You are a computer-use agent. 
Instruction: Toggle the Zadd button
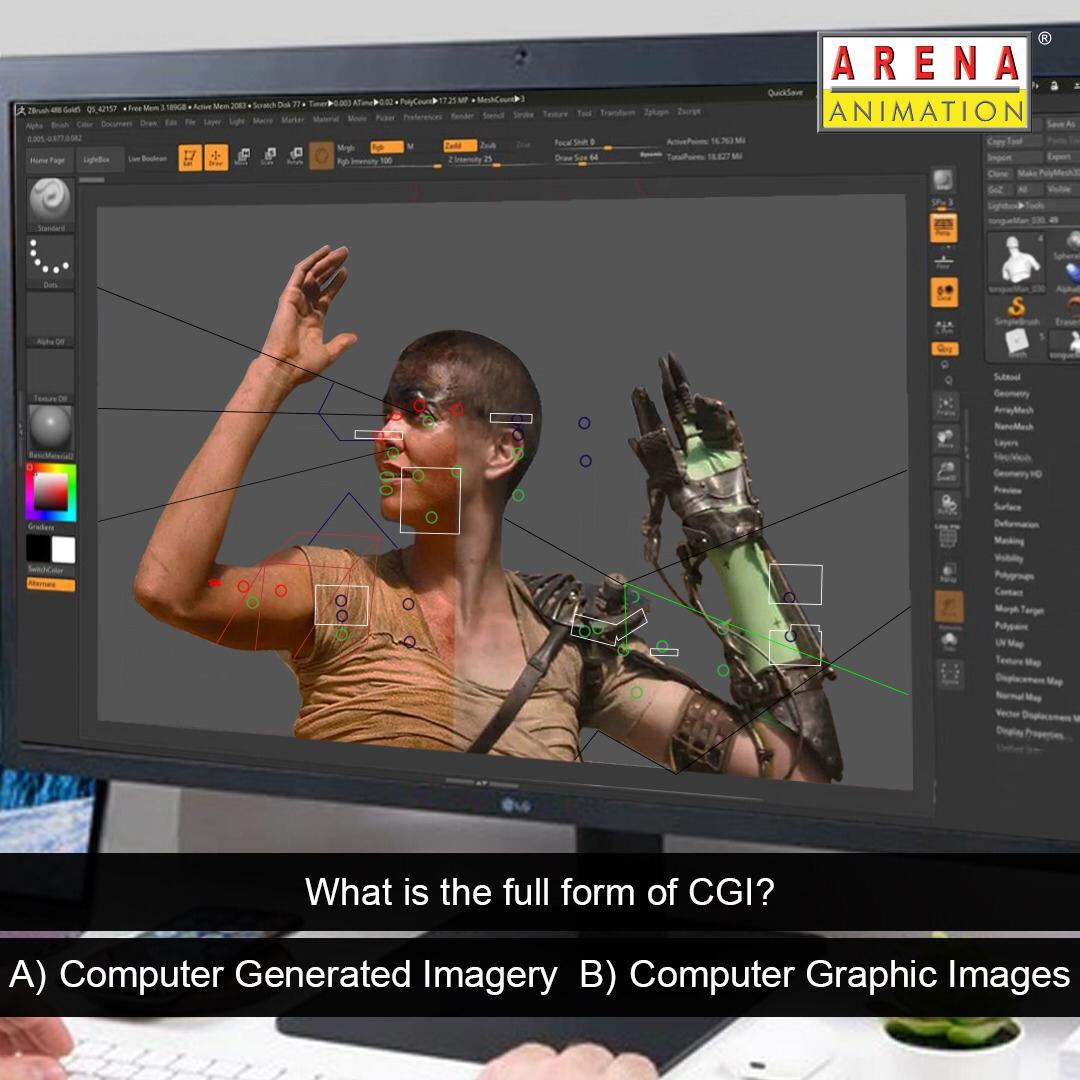[460, 146]
